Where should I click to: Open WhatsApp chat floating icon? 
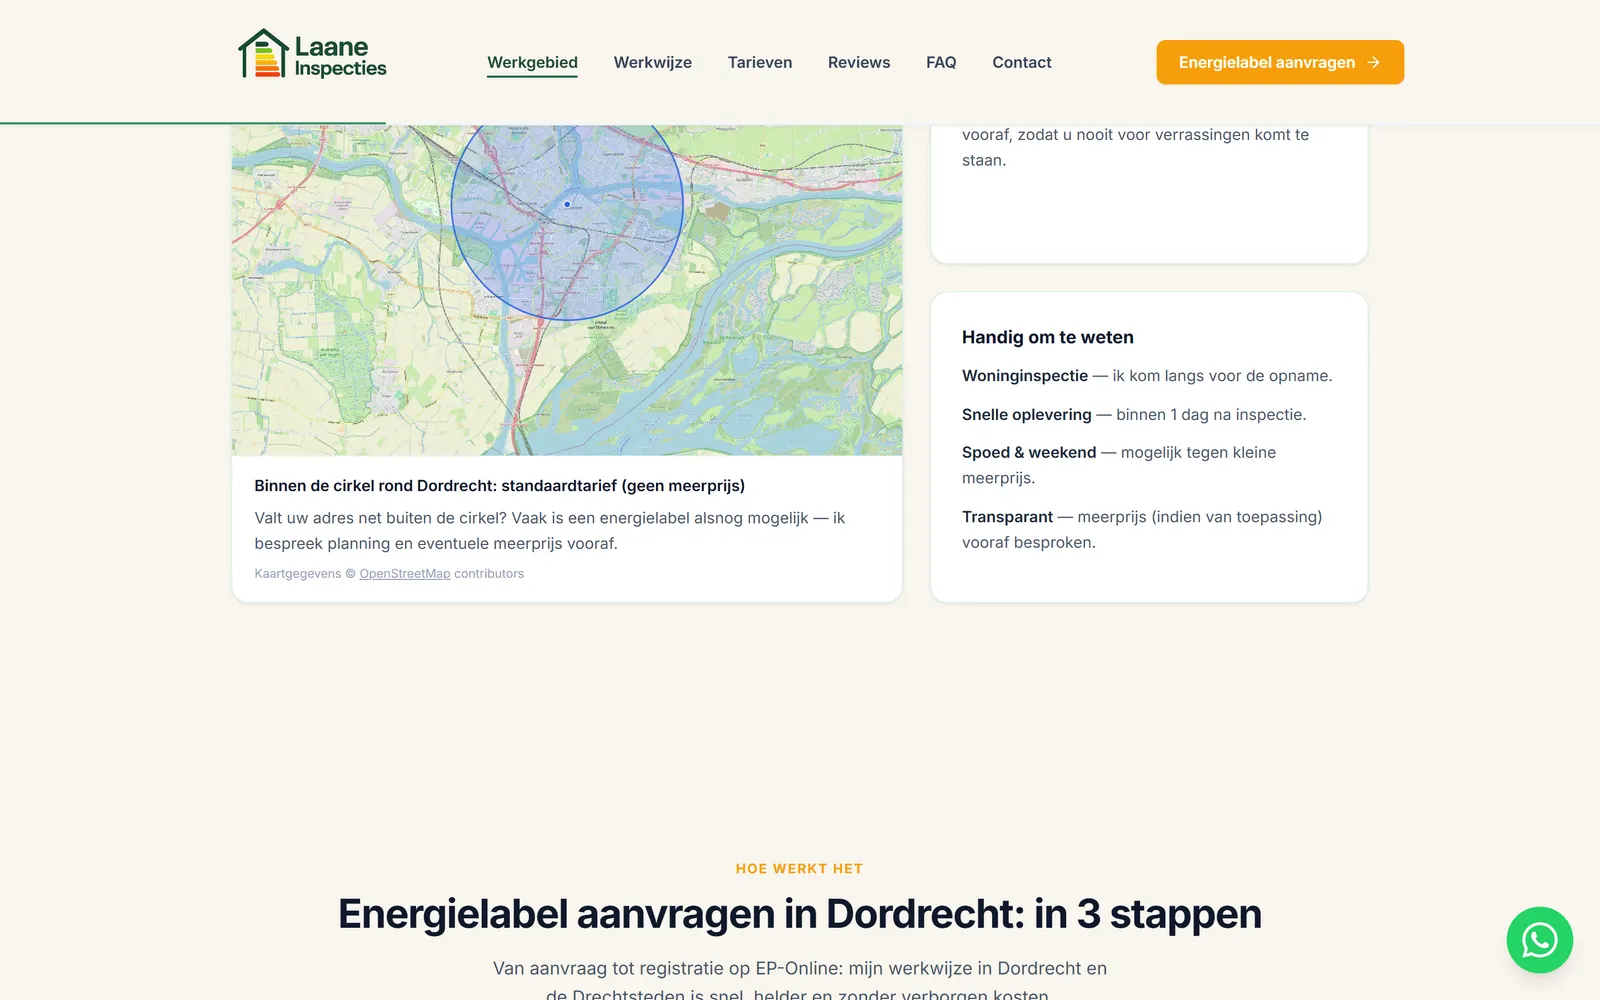click(x=1539, y=940)
